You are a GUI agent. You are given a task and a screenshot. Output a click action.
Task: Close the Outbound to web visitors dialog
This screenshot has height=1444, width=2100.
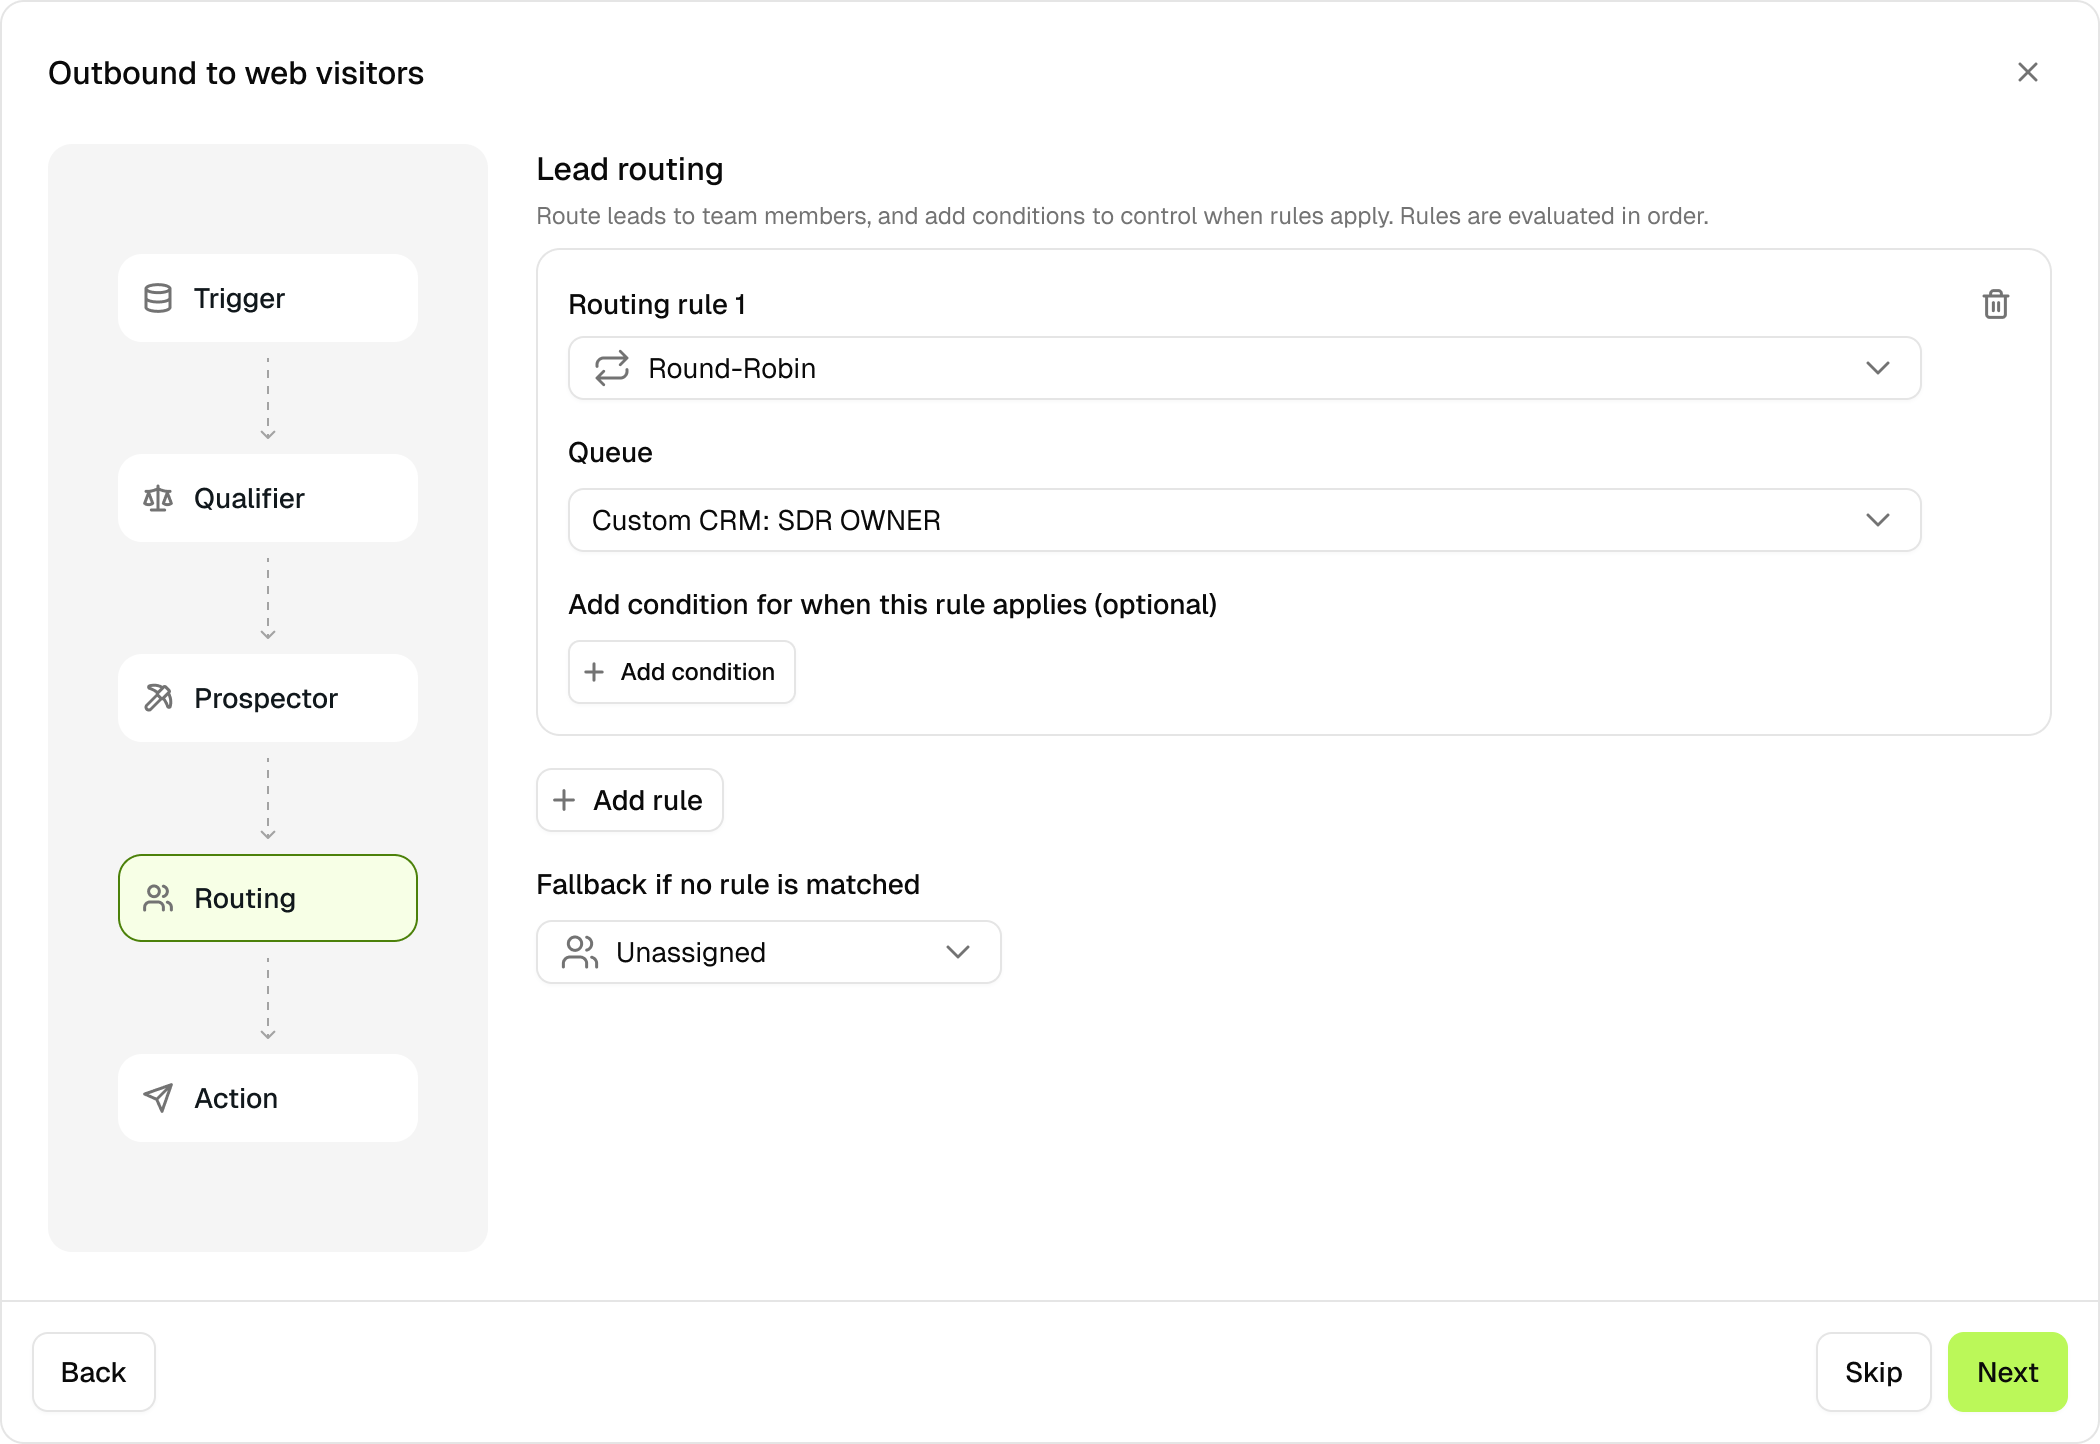pos(2027,72)
